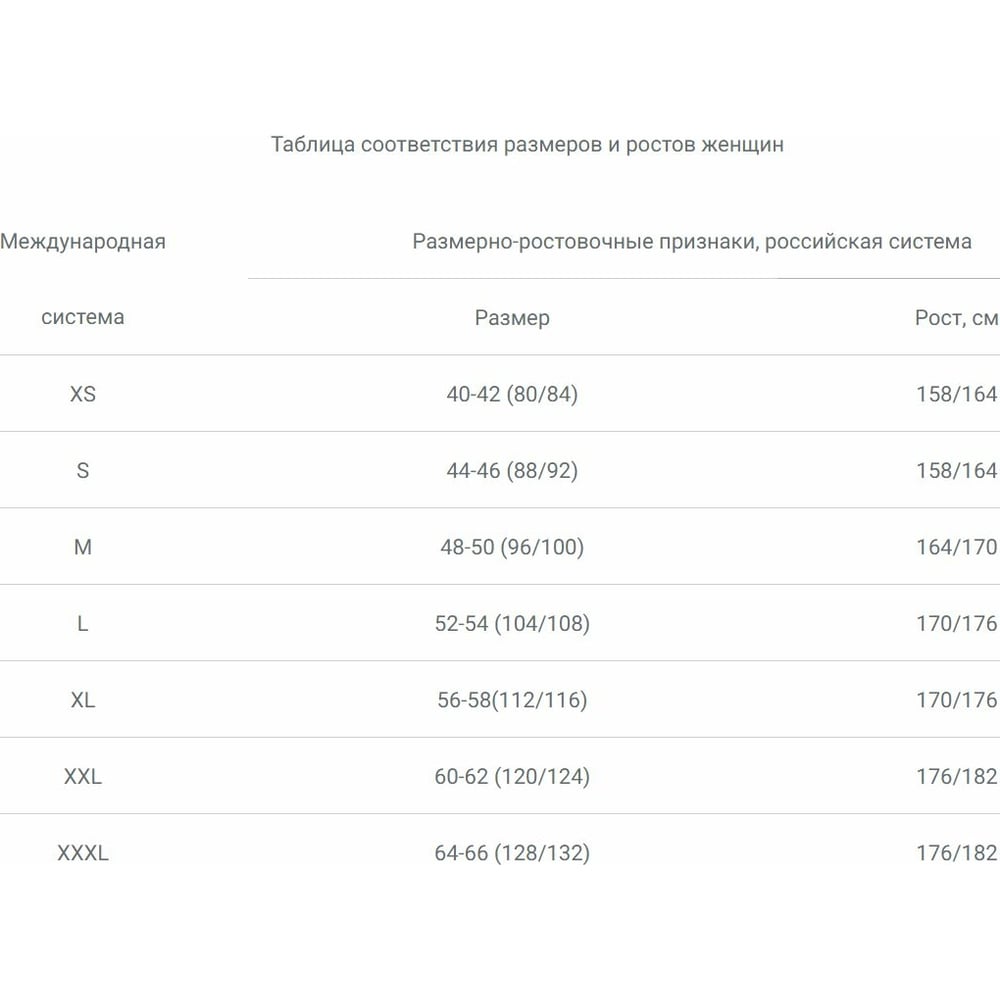Click the 60-62 (120/124) size cell
The height and width of the screenshot is (1000, 1000).
coord(512,776)
